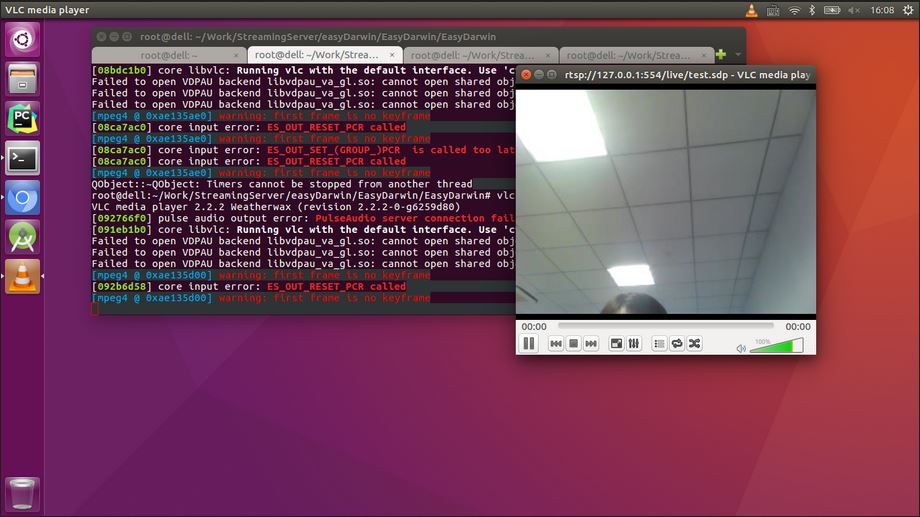Click the VLC window title rtsp://127.0.0.1:554/live/test.sdp
The height and width of the screenshot is (517, 920).
[687, 75]
